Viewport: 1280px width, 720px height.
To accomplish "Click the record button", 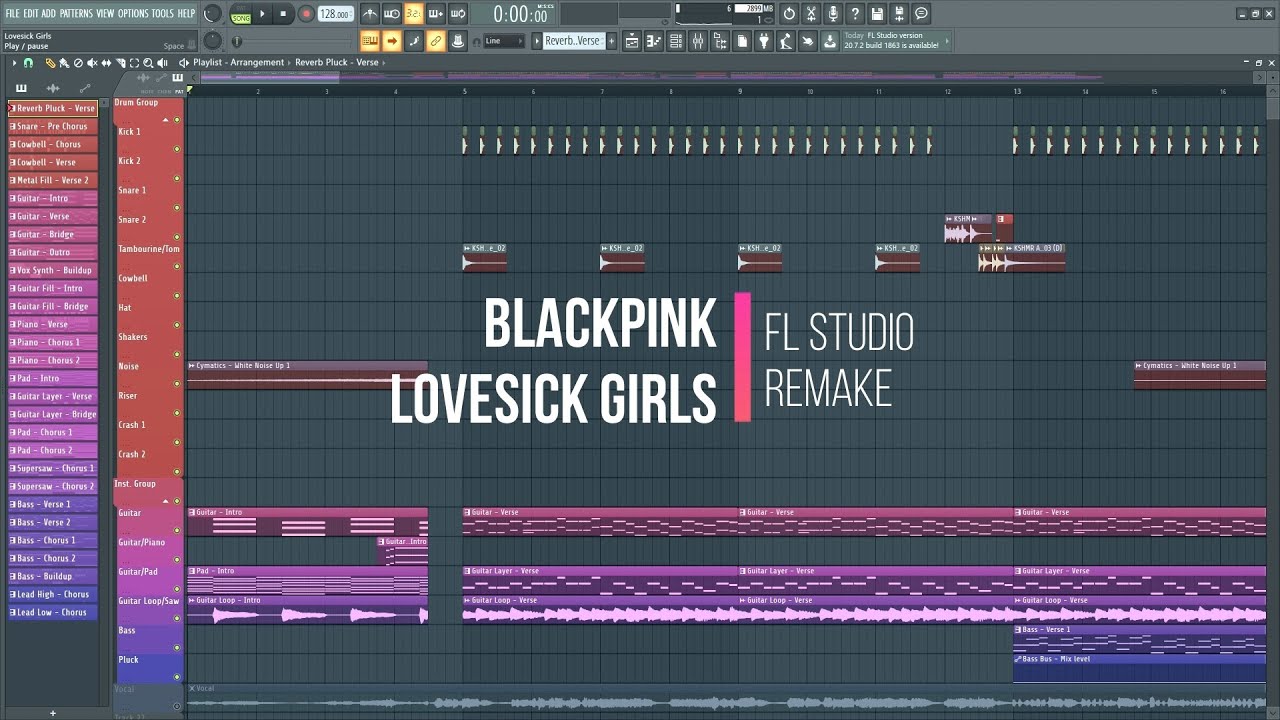I will tap(306, 14).
